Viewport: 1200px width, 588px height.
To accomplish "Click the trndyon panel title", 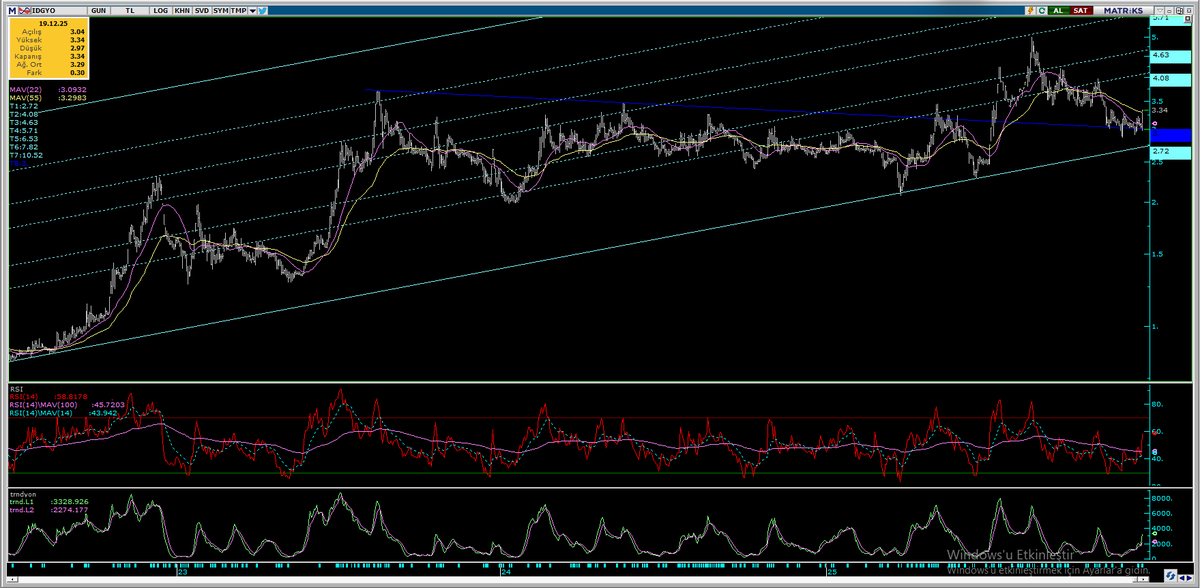I will [x=22, y=494].
